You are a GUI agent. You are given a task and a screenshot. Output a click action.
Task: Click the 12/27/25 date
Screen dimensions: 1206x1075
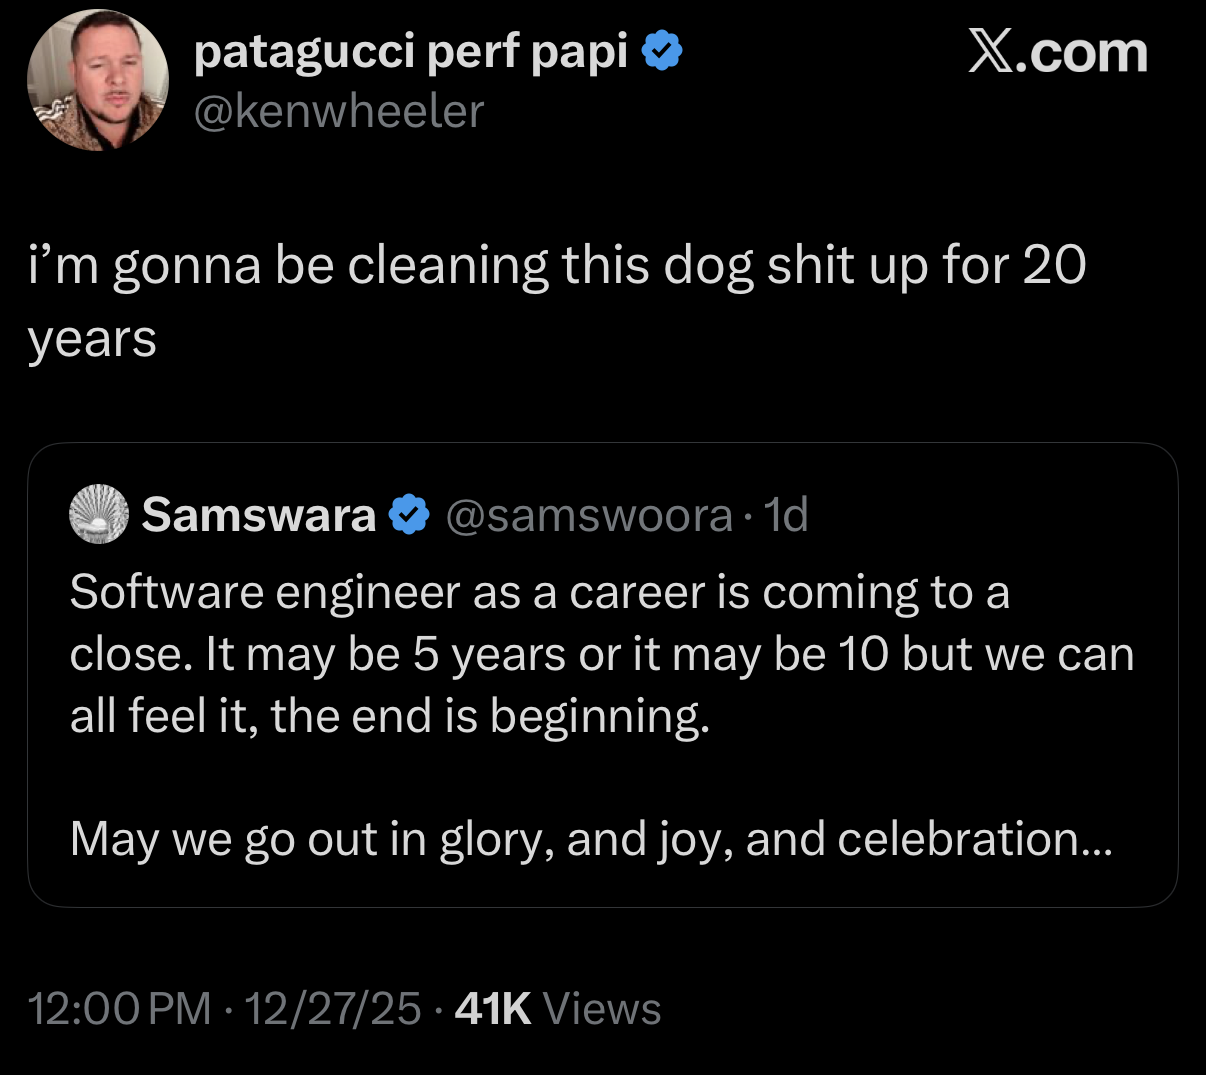point(332,1008)
